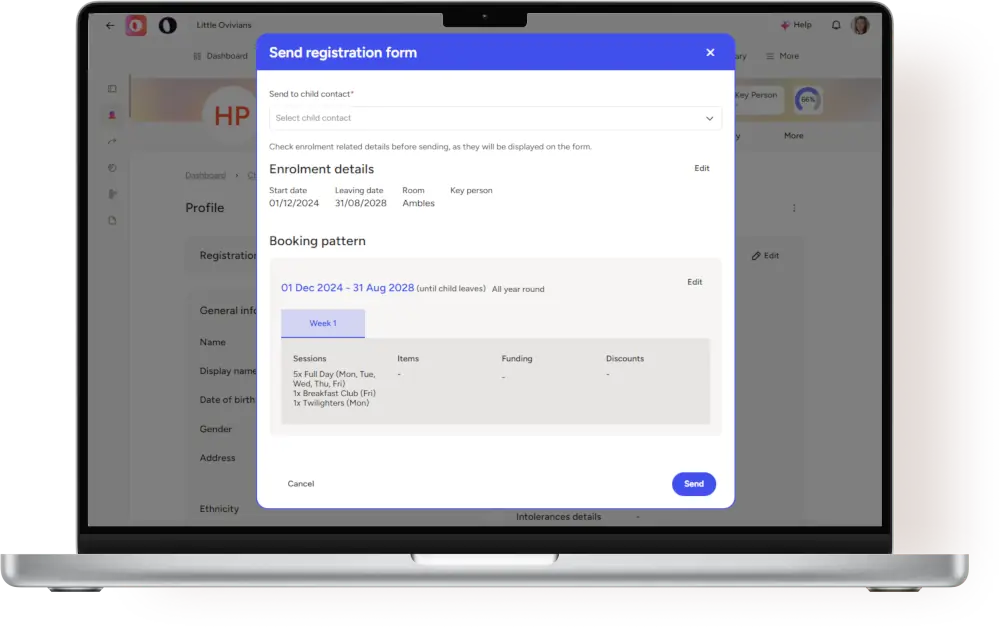Select the child profile icon in sidebar
Screen dimensions: 1000x627
pos(112,115)
